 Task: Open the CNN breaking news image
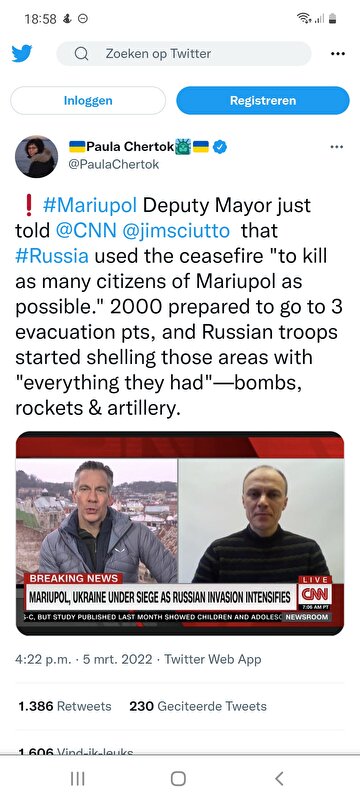[180, 534]
